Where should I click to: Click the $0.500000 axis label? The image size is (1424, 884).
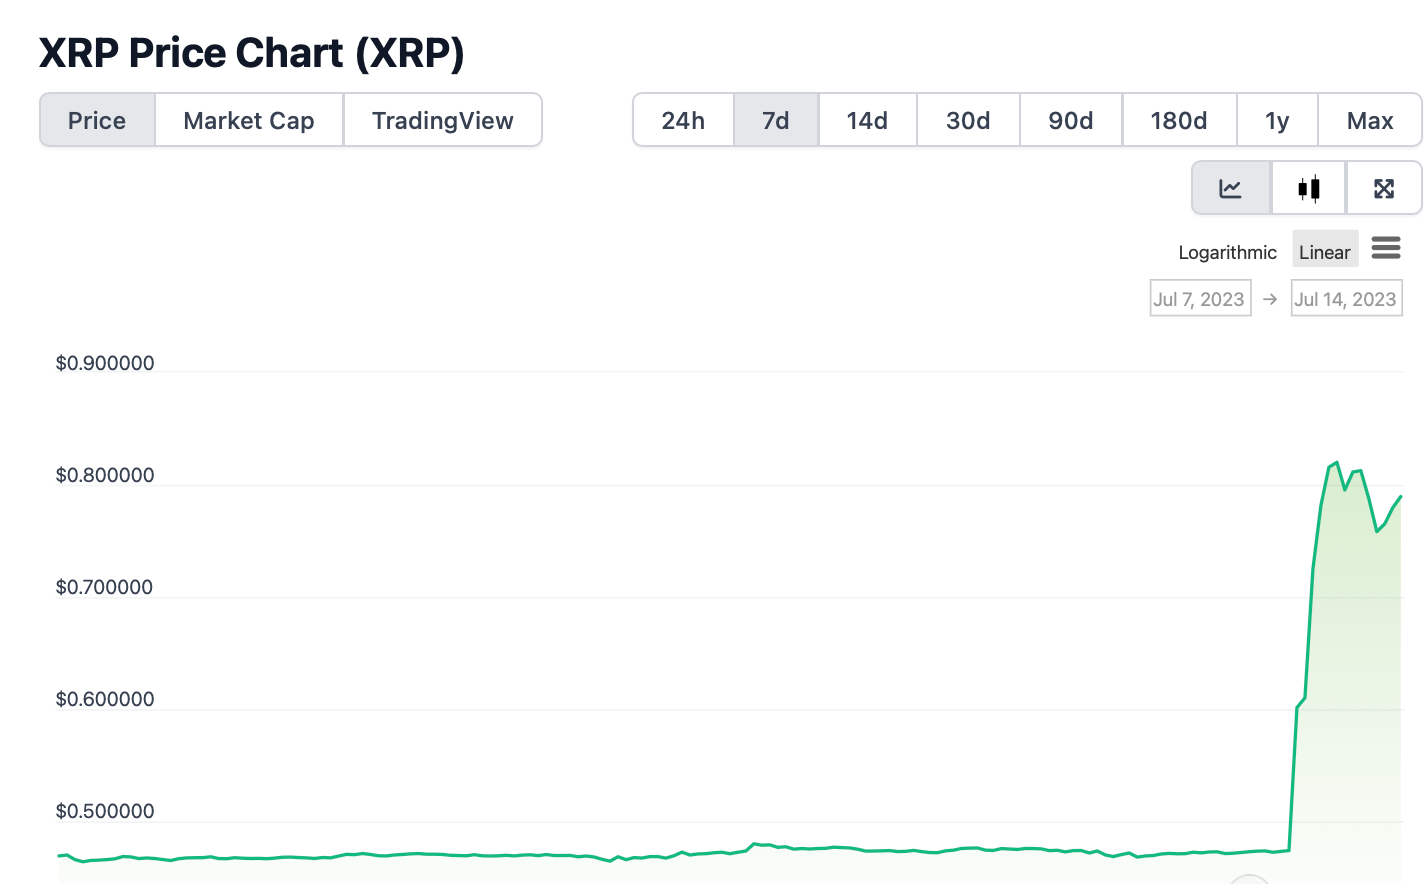click(105, 811)
